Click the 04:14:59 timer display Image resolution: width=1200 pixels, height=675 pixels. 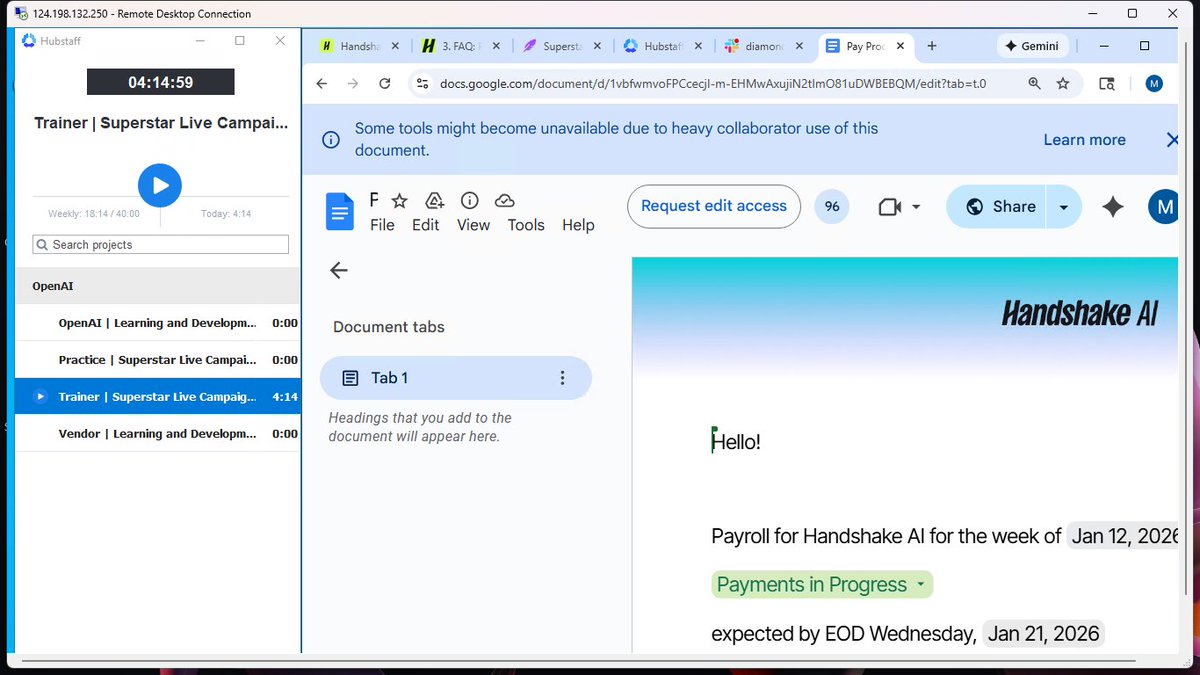160,82
